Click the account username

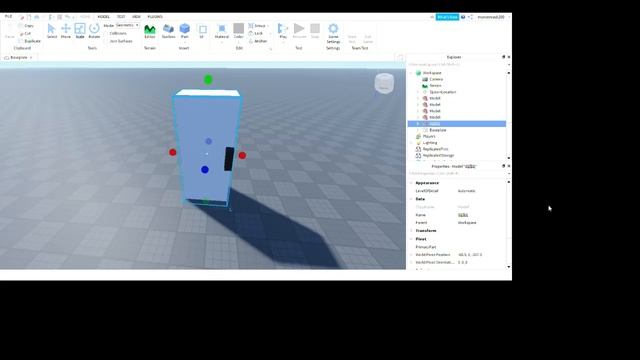point(491,17)
